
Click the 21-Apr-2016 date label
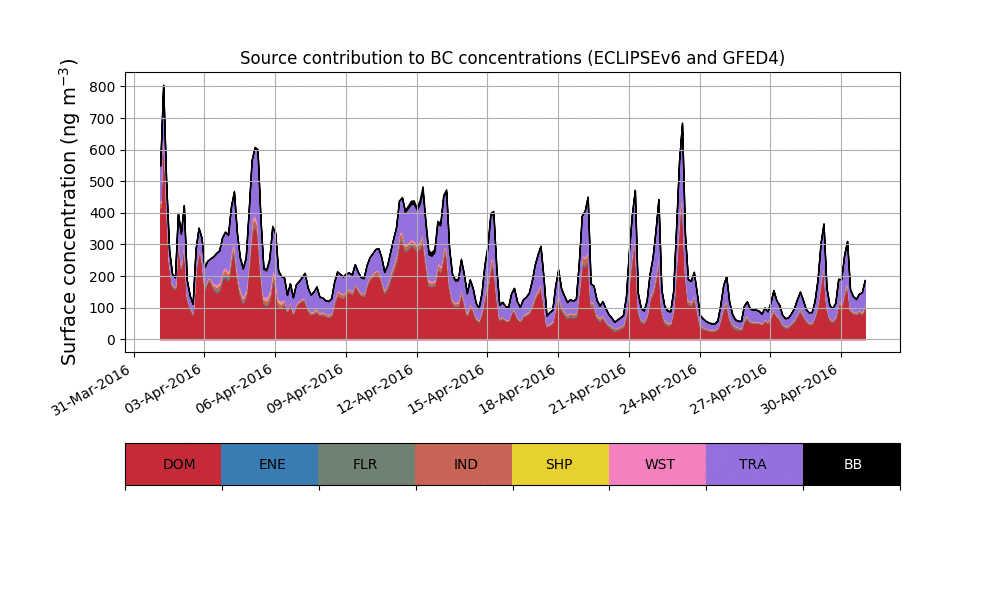588,389
